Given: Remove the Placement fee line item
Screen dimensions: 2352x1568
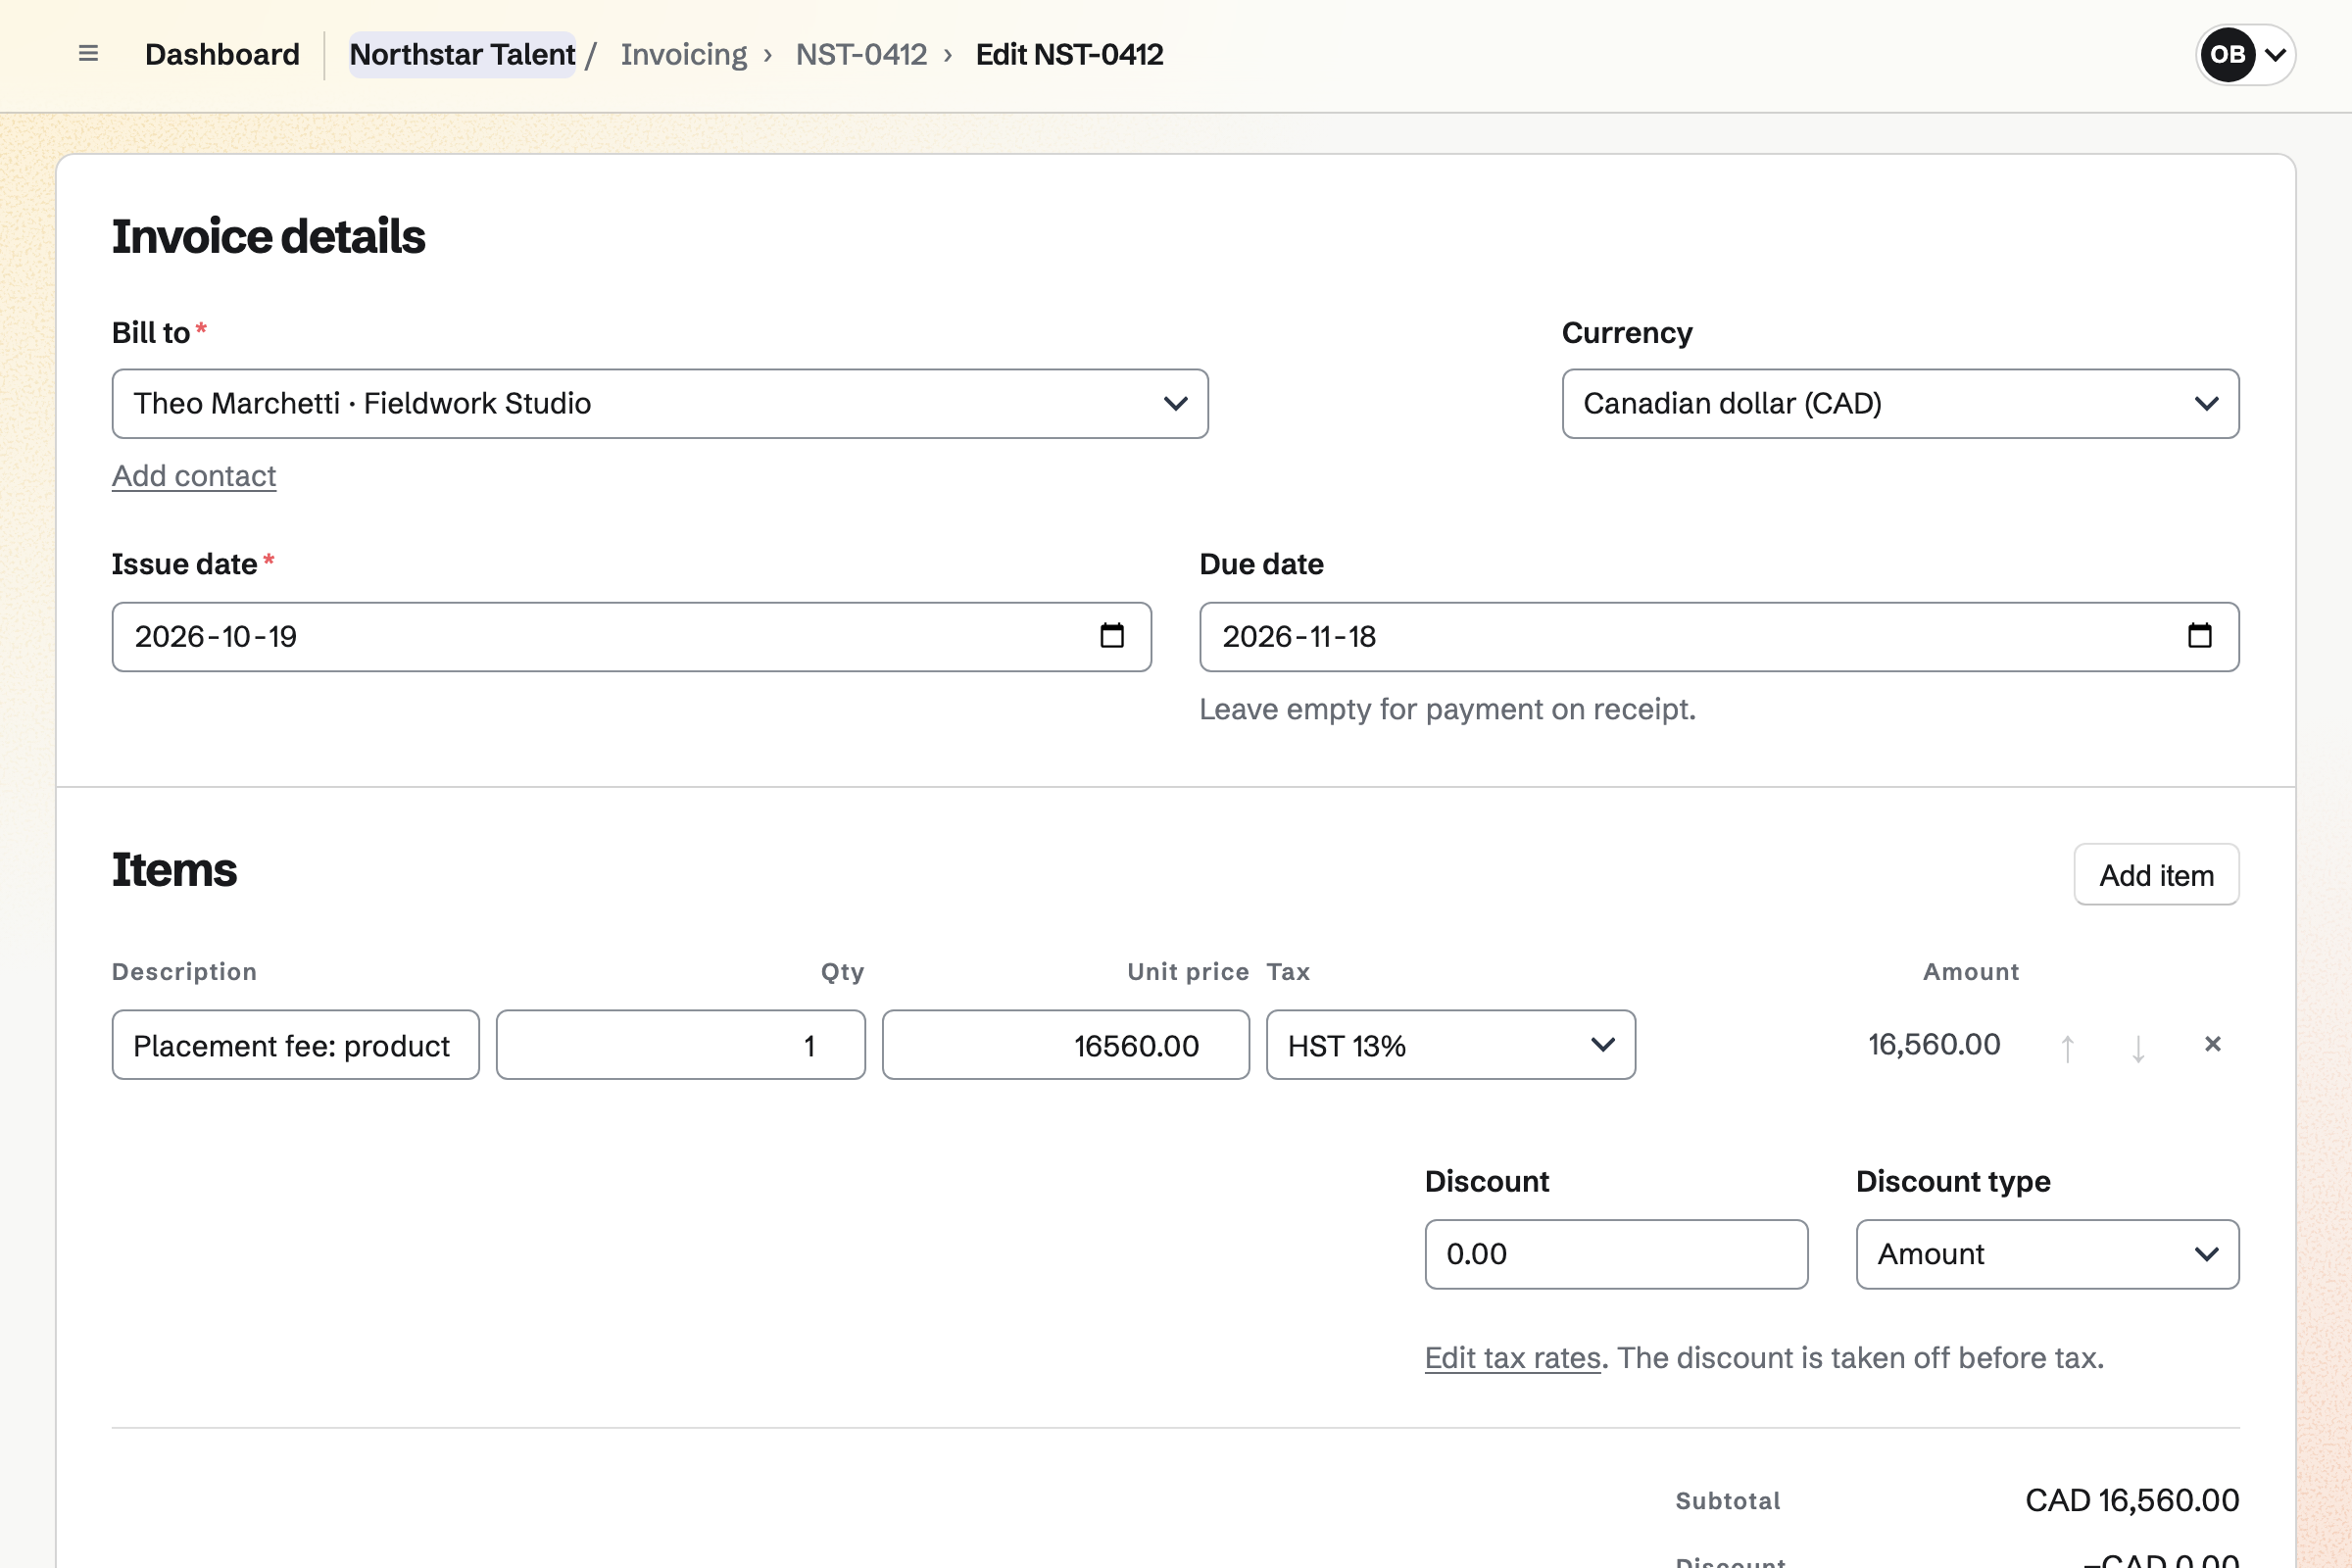Looking at the screenshot, I should click(2212, 1045).
